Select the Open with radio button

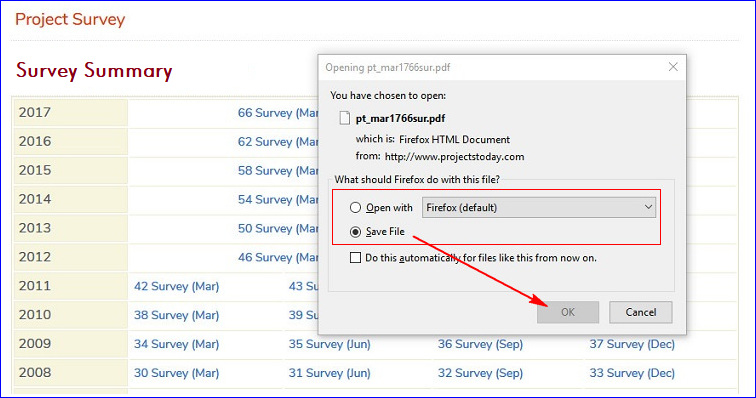click(355, 207)
